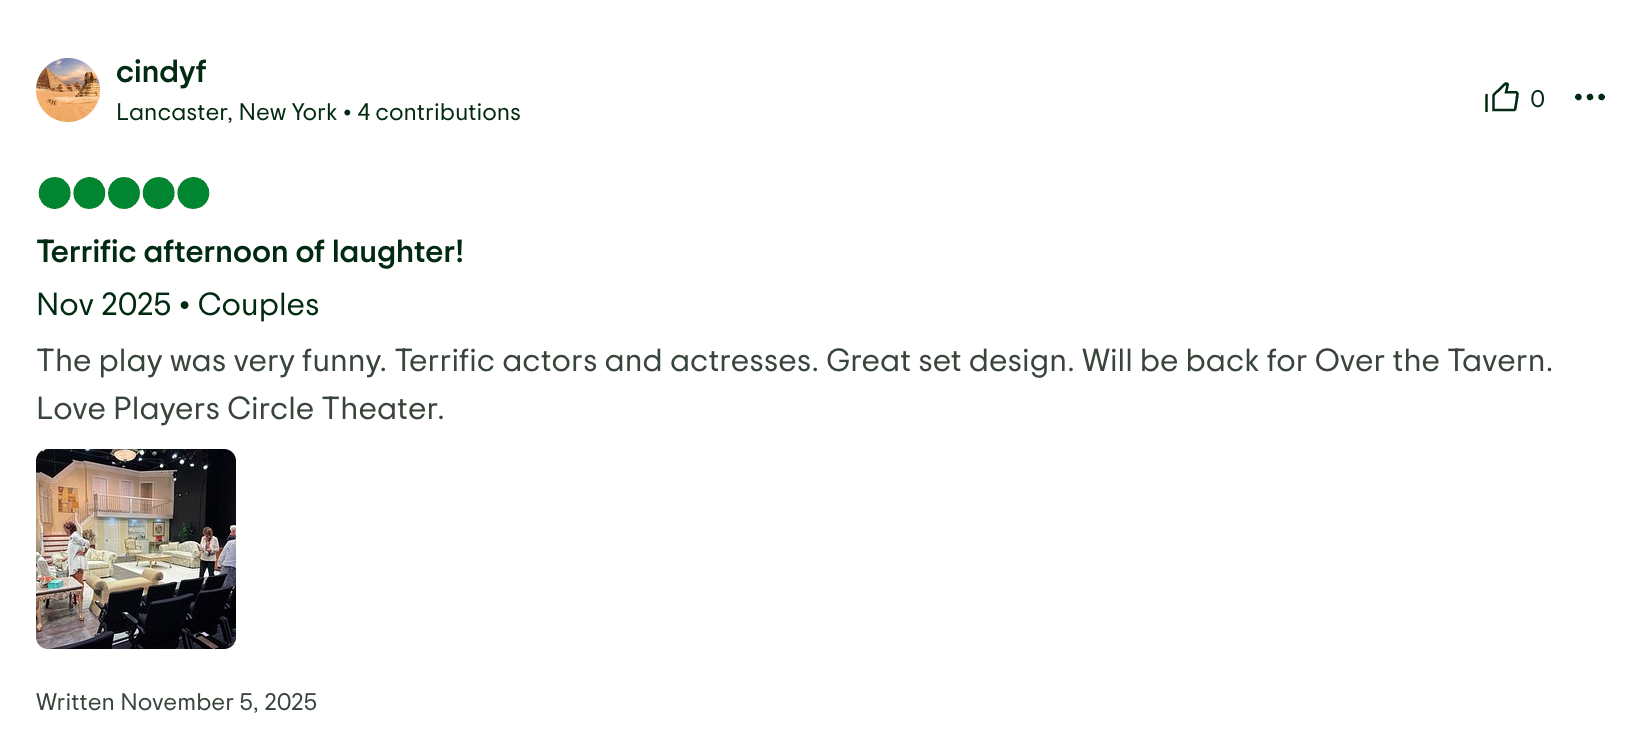Open the theater stage photo thumbnail

pyautogui.click(x=135, y=548)
